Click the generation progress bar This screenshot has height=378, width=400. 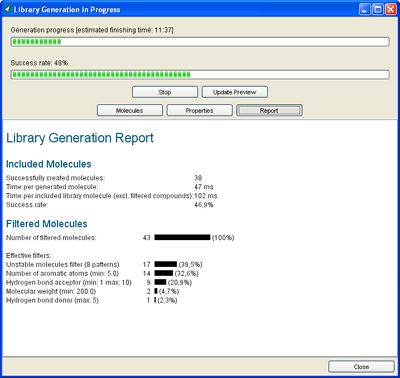pyautogui.click(x=200, y=42)
